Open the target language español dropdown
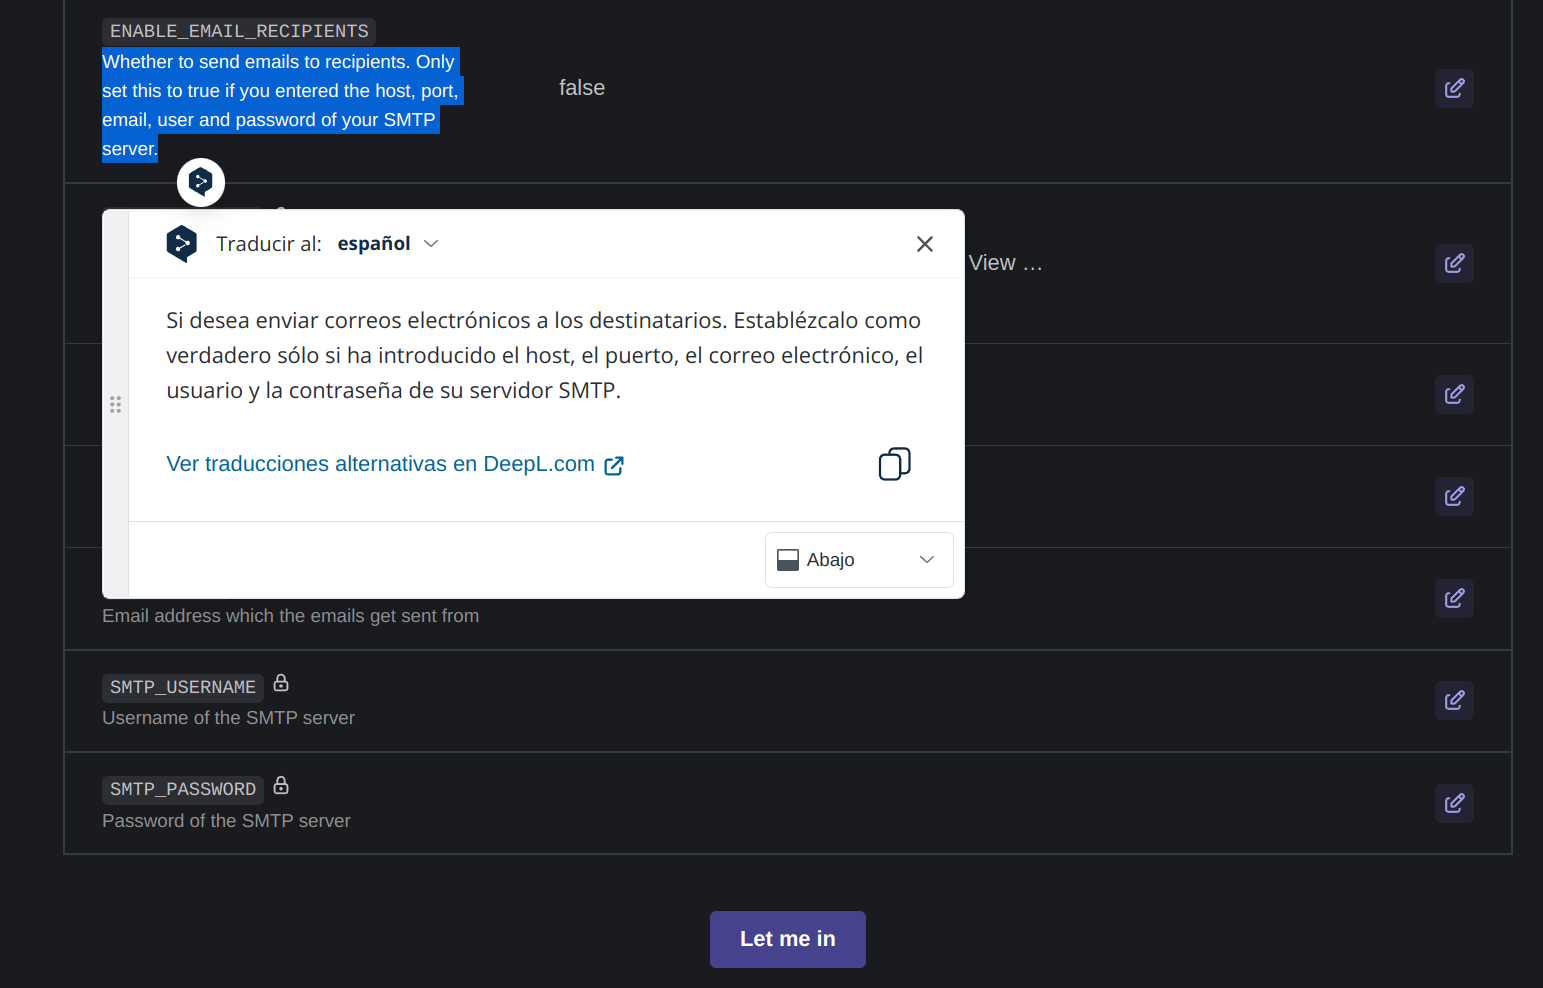Image resolution: width=1543 pixels, height=988 pixels. click(388, 244)
